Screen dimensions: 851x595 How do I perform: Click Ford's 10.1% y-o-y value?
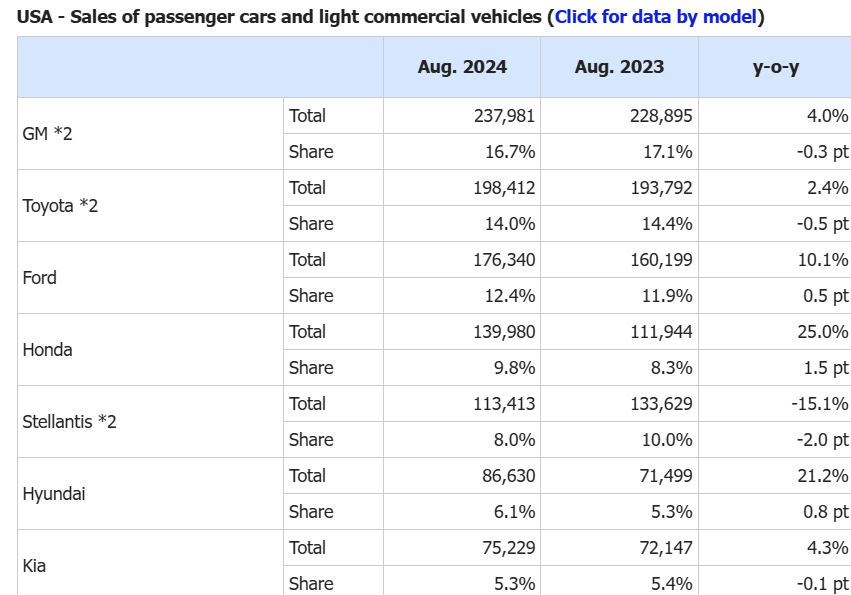(825, 259)
